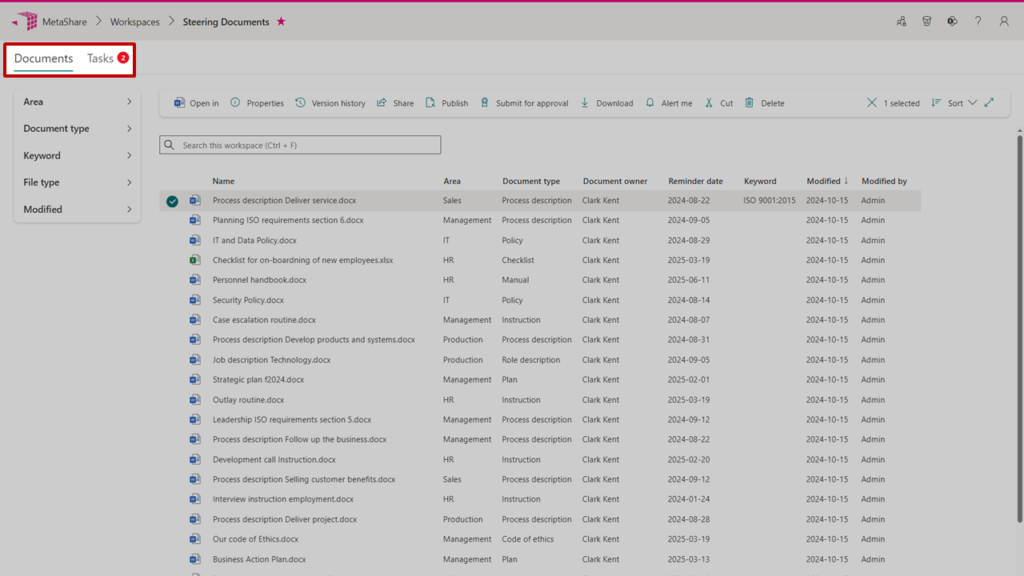Click the permissions people icon in header
The image size is (1024, 576).
(x=901, y=21)
